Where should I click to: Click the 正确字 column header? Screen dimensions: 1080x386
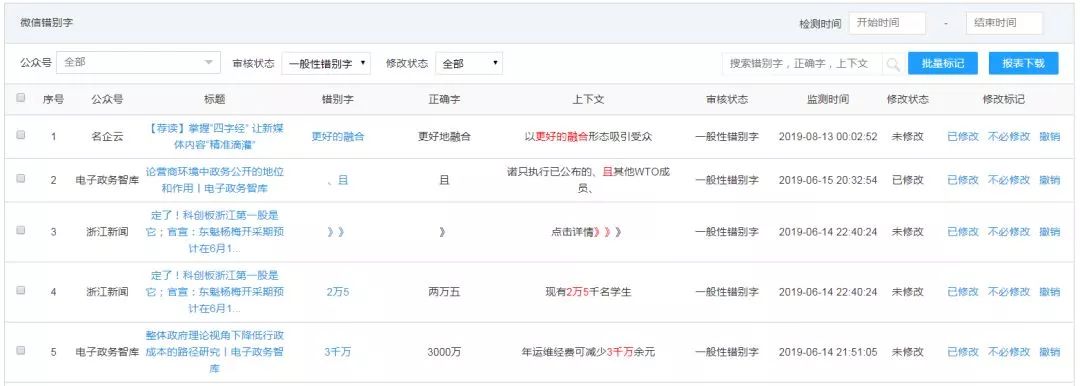(x=445, y=99)
